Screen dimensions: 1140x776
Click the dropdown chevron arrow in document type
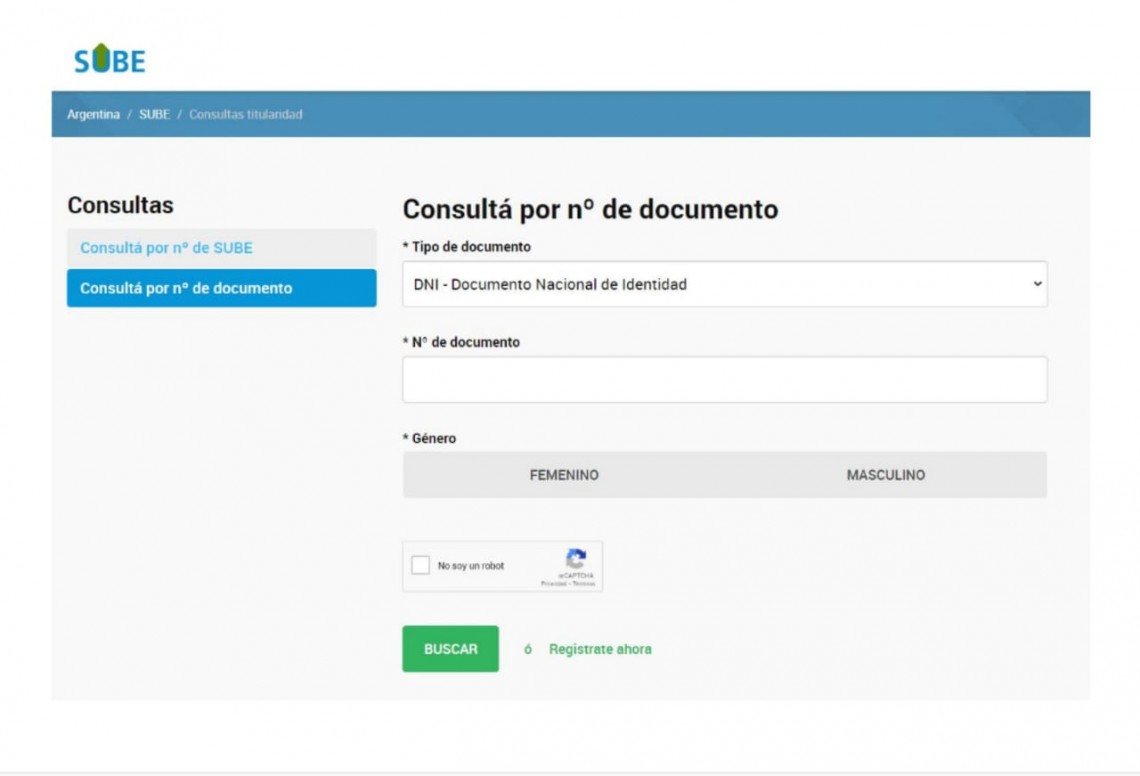click(x=1036, y=284)
